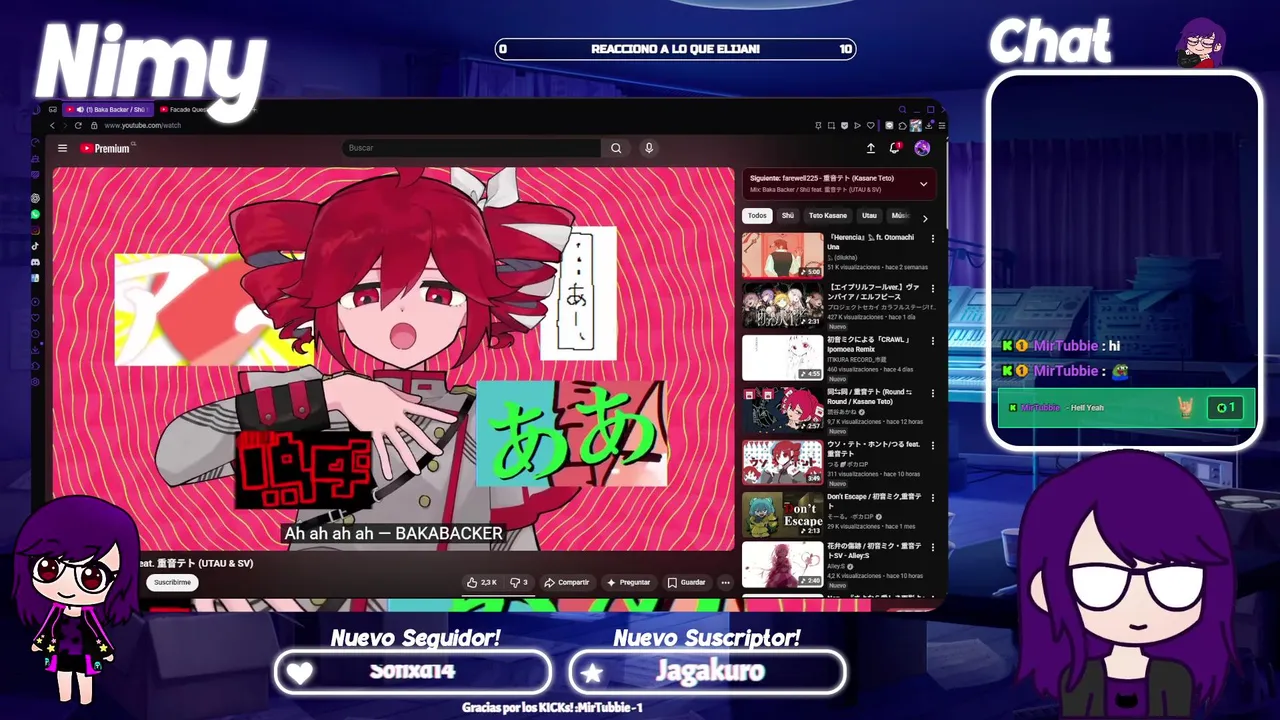Go back with the browser back arrow
This screenshot has width=1280, height=720.
click(52, 125)
